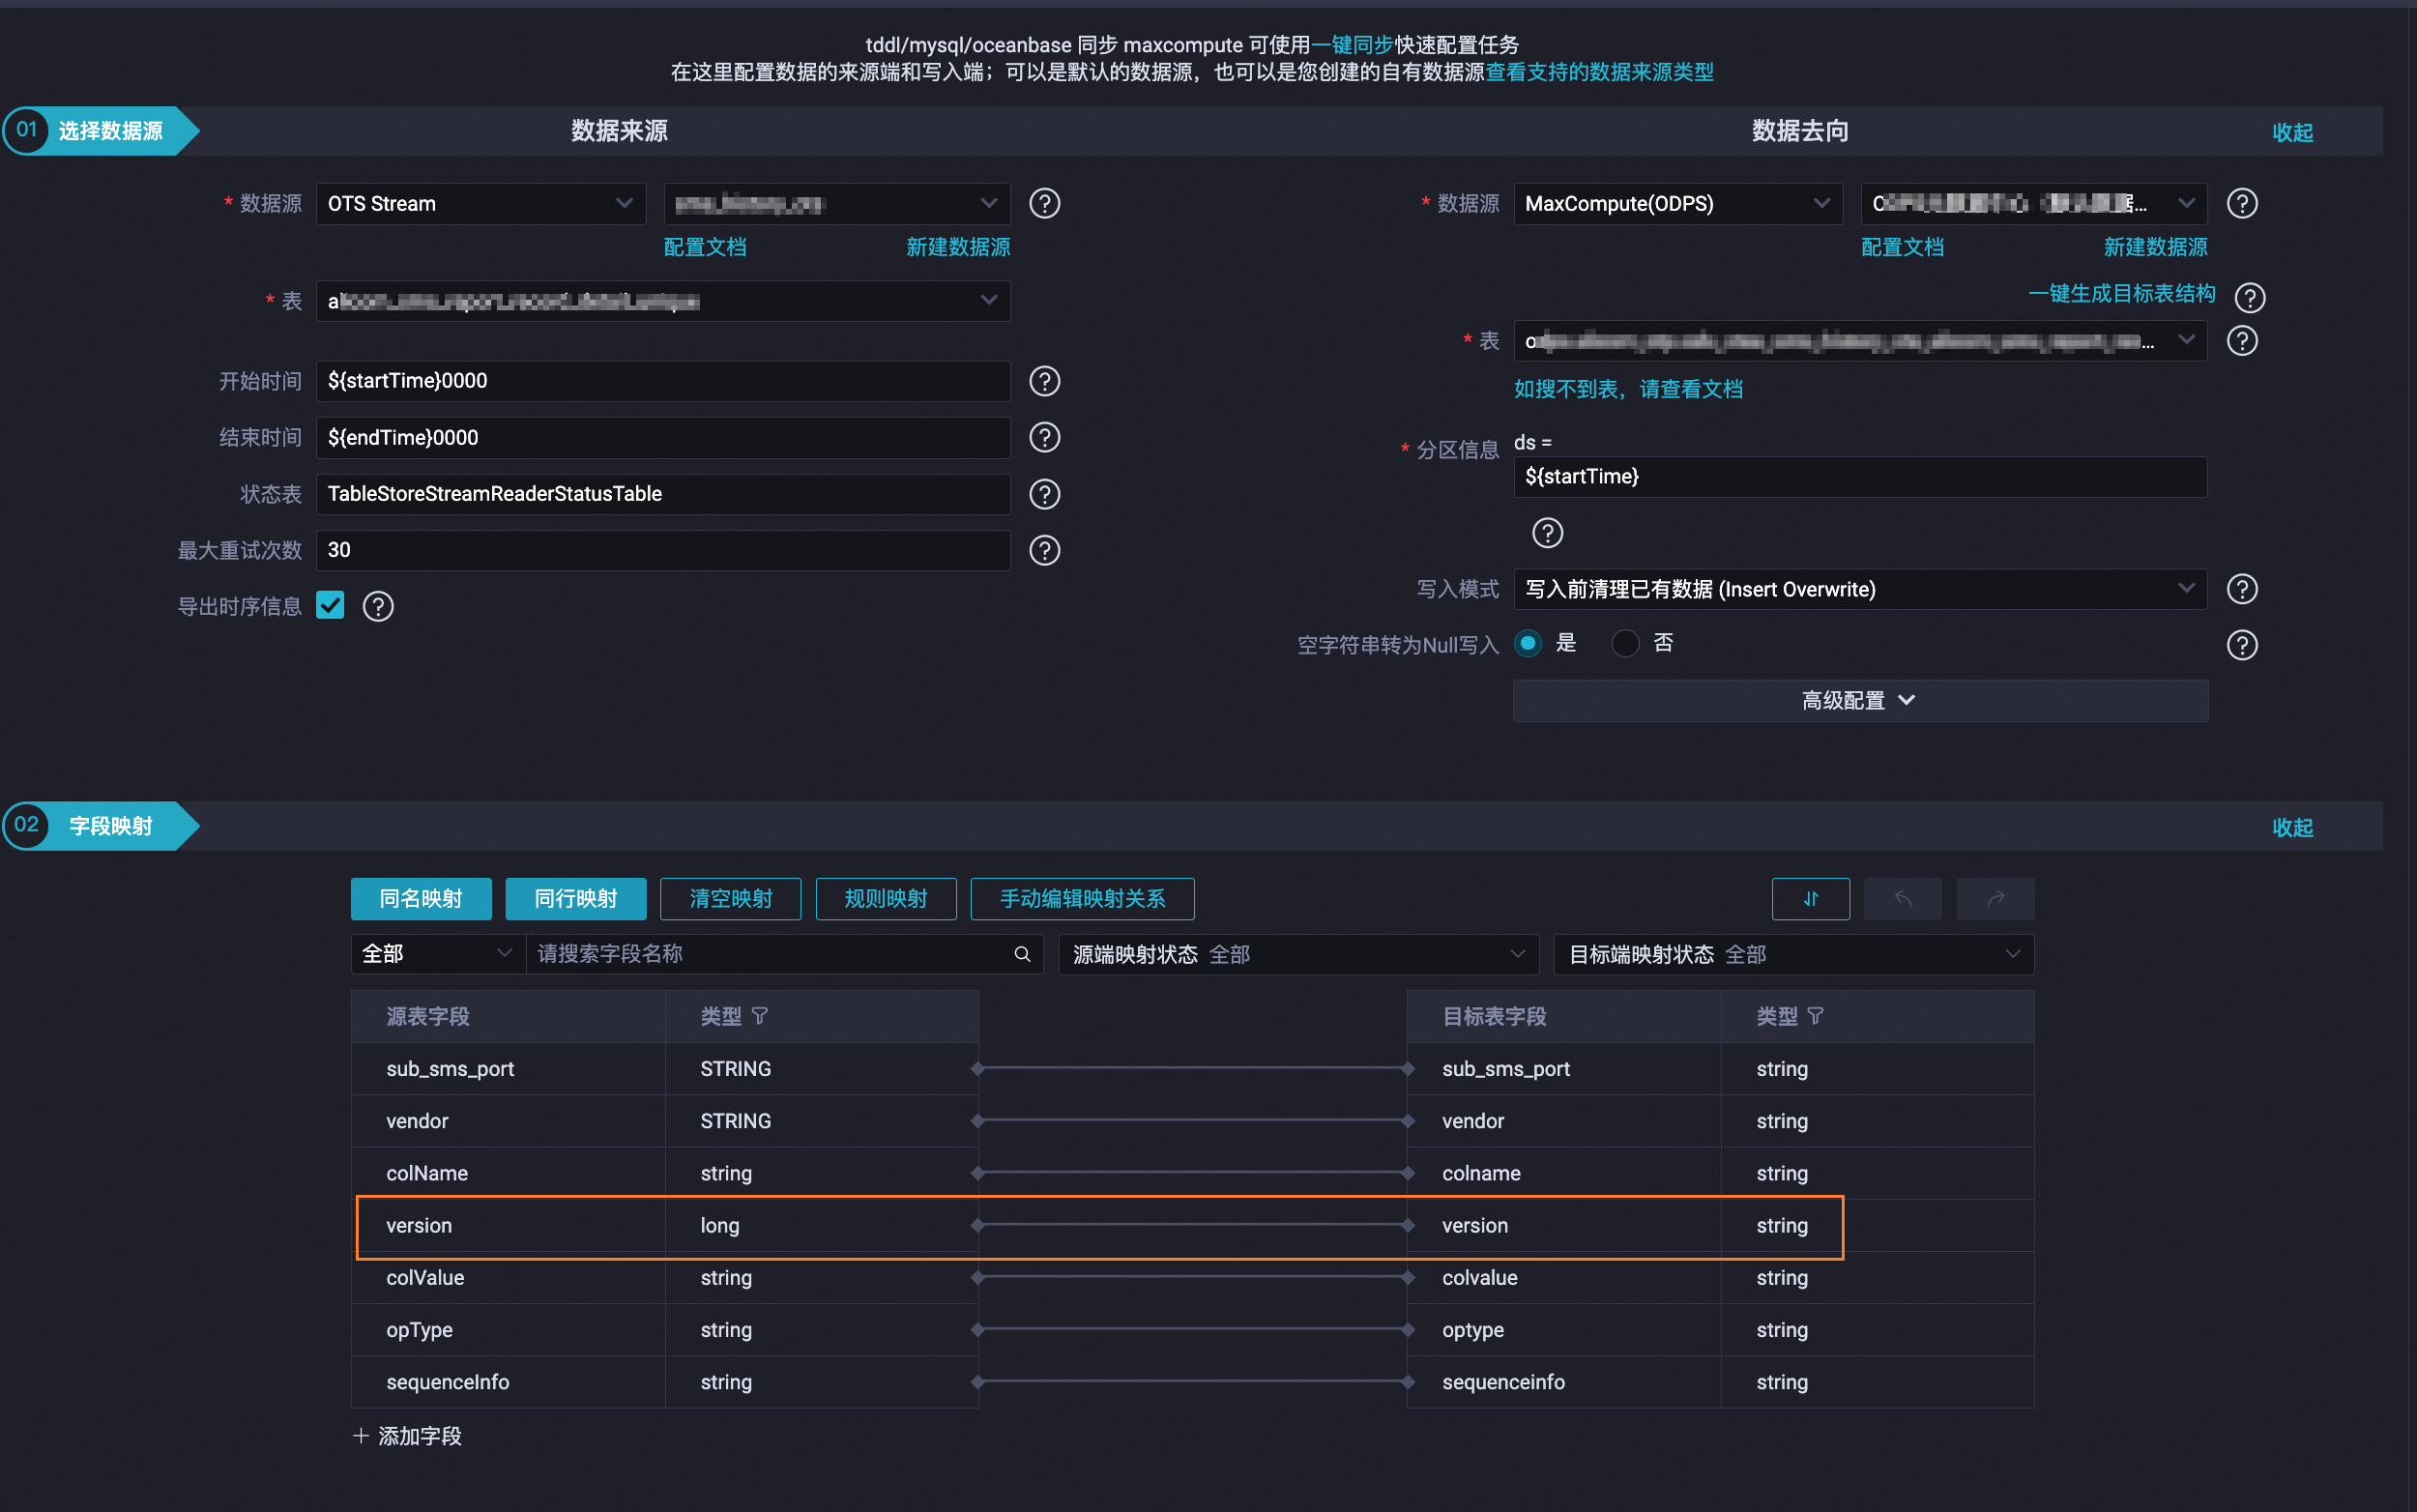
Task: Click help icon next to 一键生成目标表结构
Action: (x=2249, y=297)
